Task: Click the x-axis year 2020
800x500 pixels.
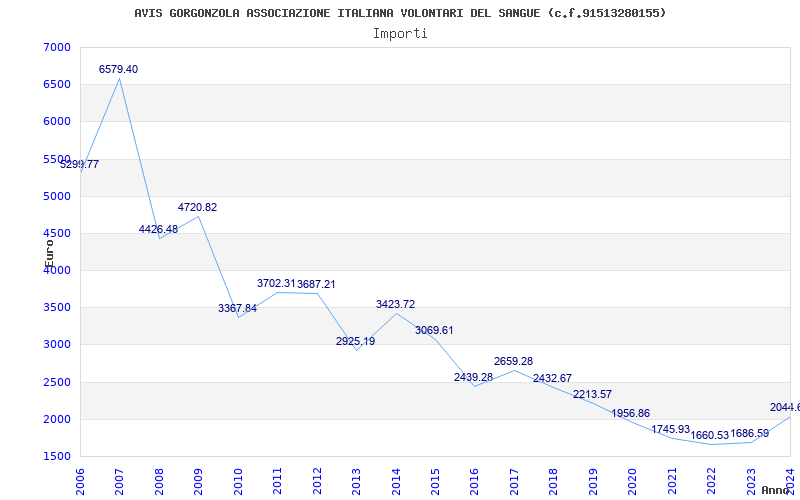Action: [x=632, y=481]
